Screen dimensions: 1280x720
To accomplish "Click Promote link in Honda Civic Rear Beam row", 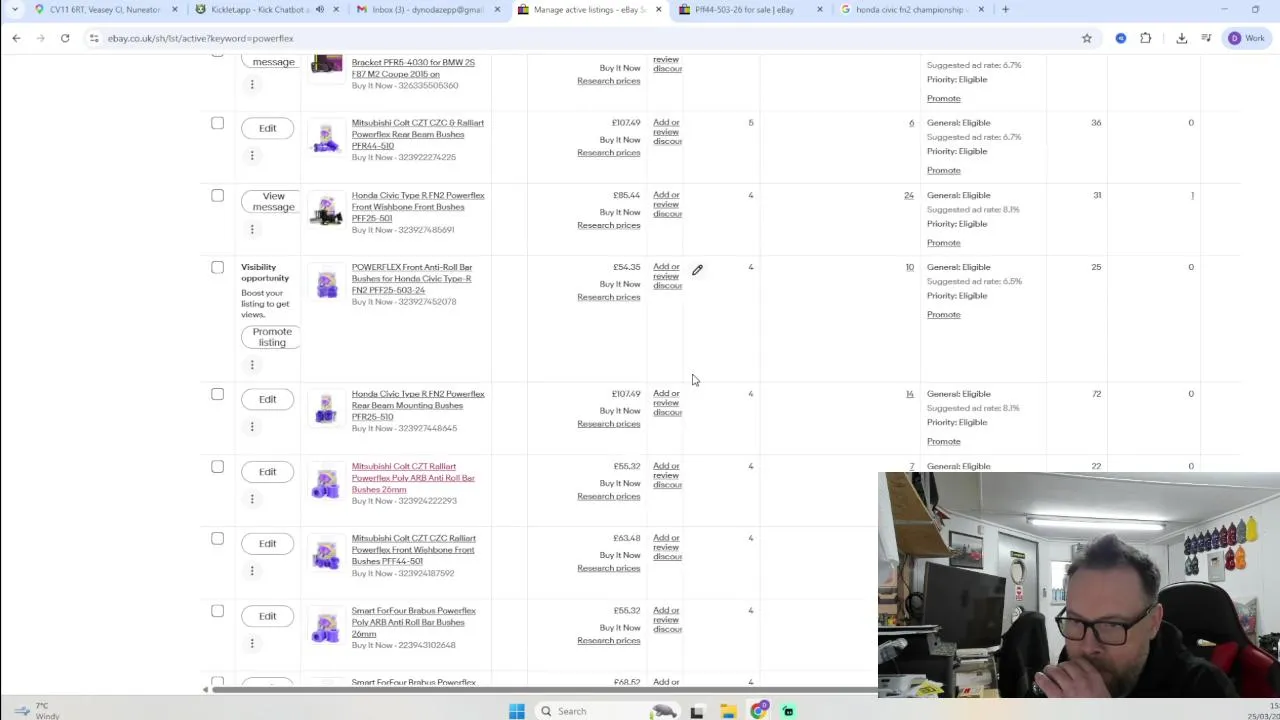I will [943, 441].
